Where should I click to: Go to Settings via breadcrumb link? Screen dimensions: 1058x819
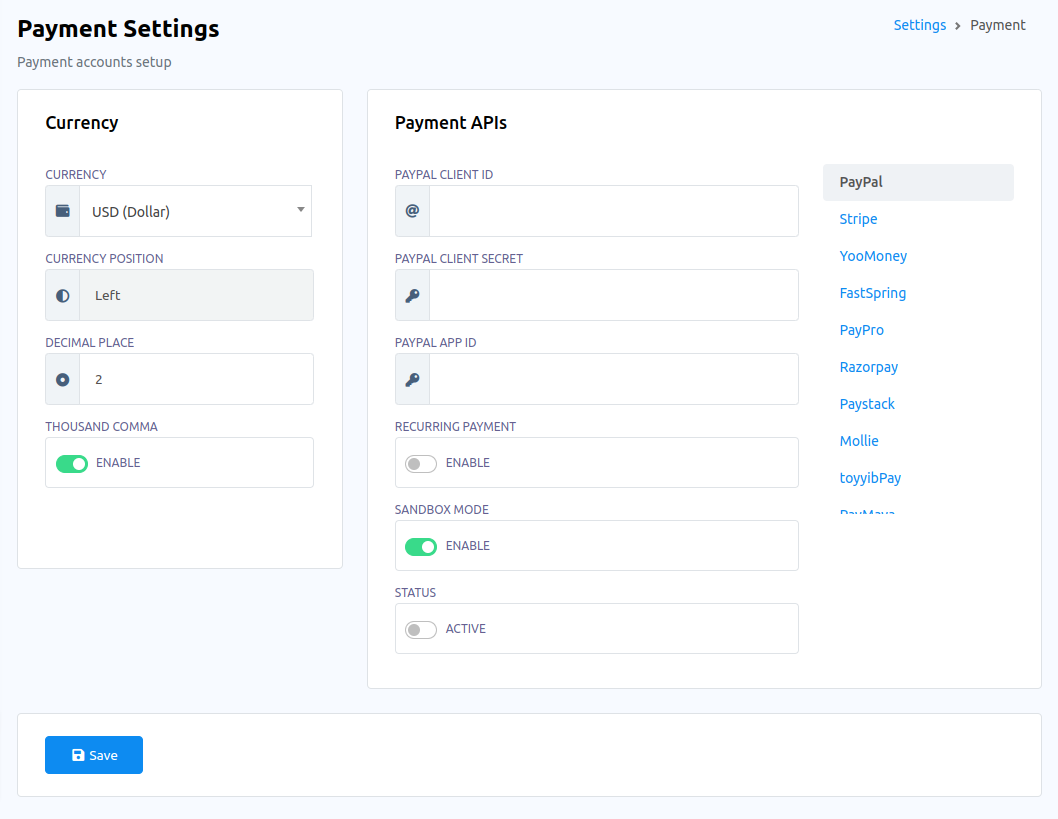pyautogui.click(x=919, y=25)
